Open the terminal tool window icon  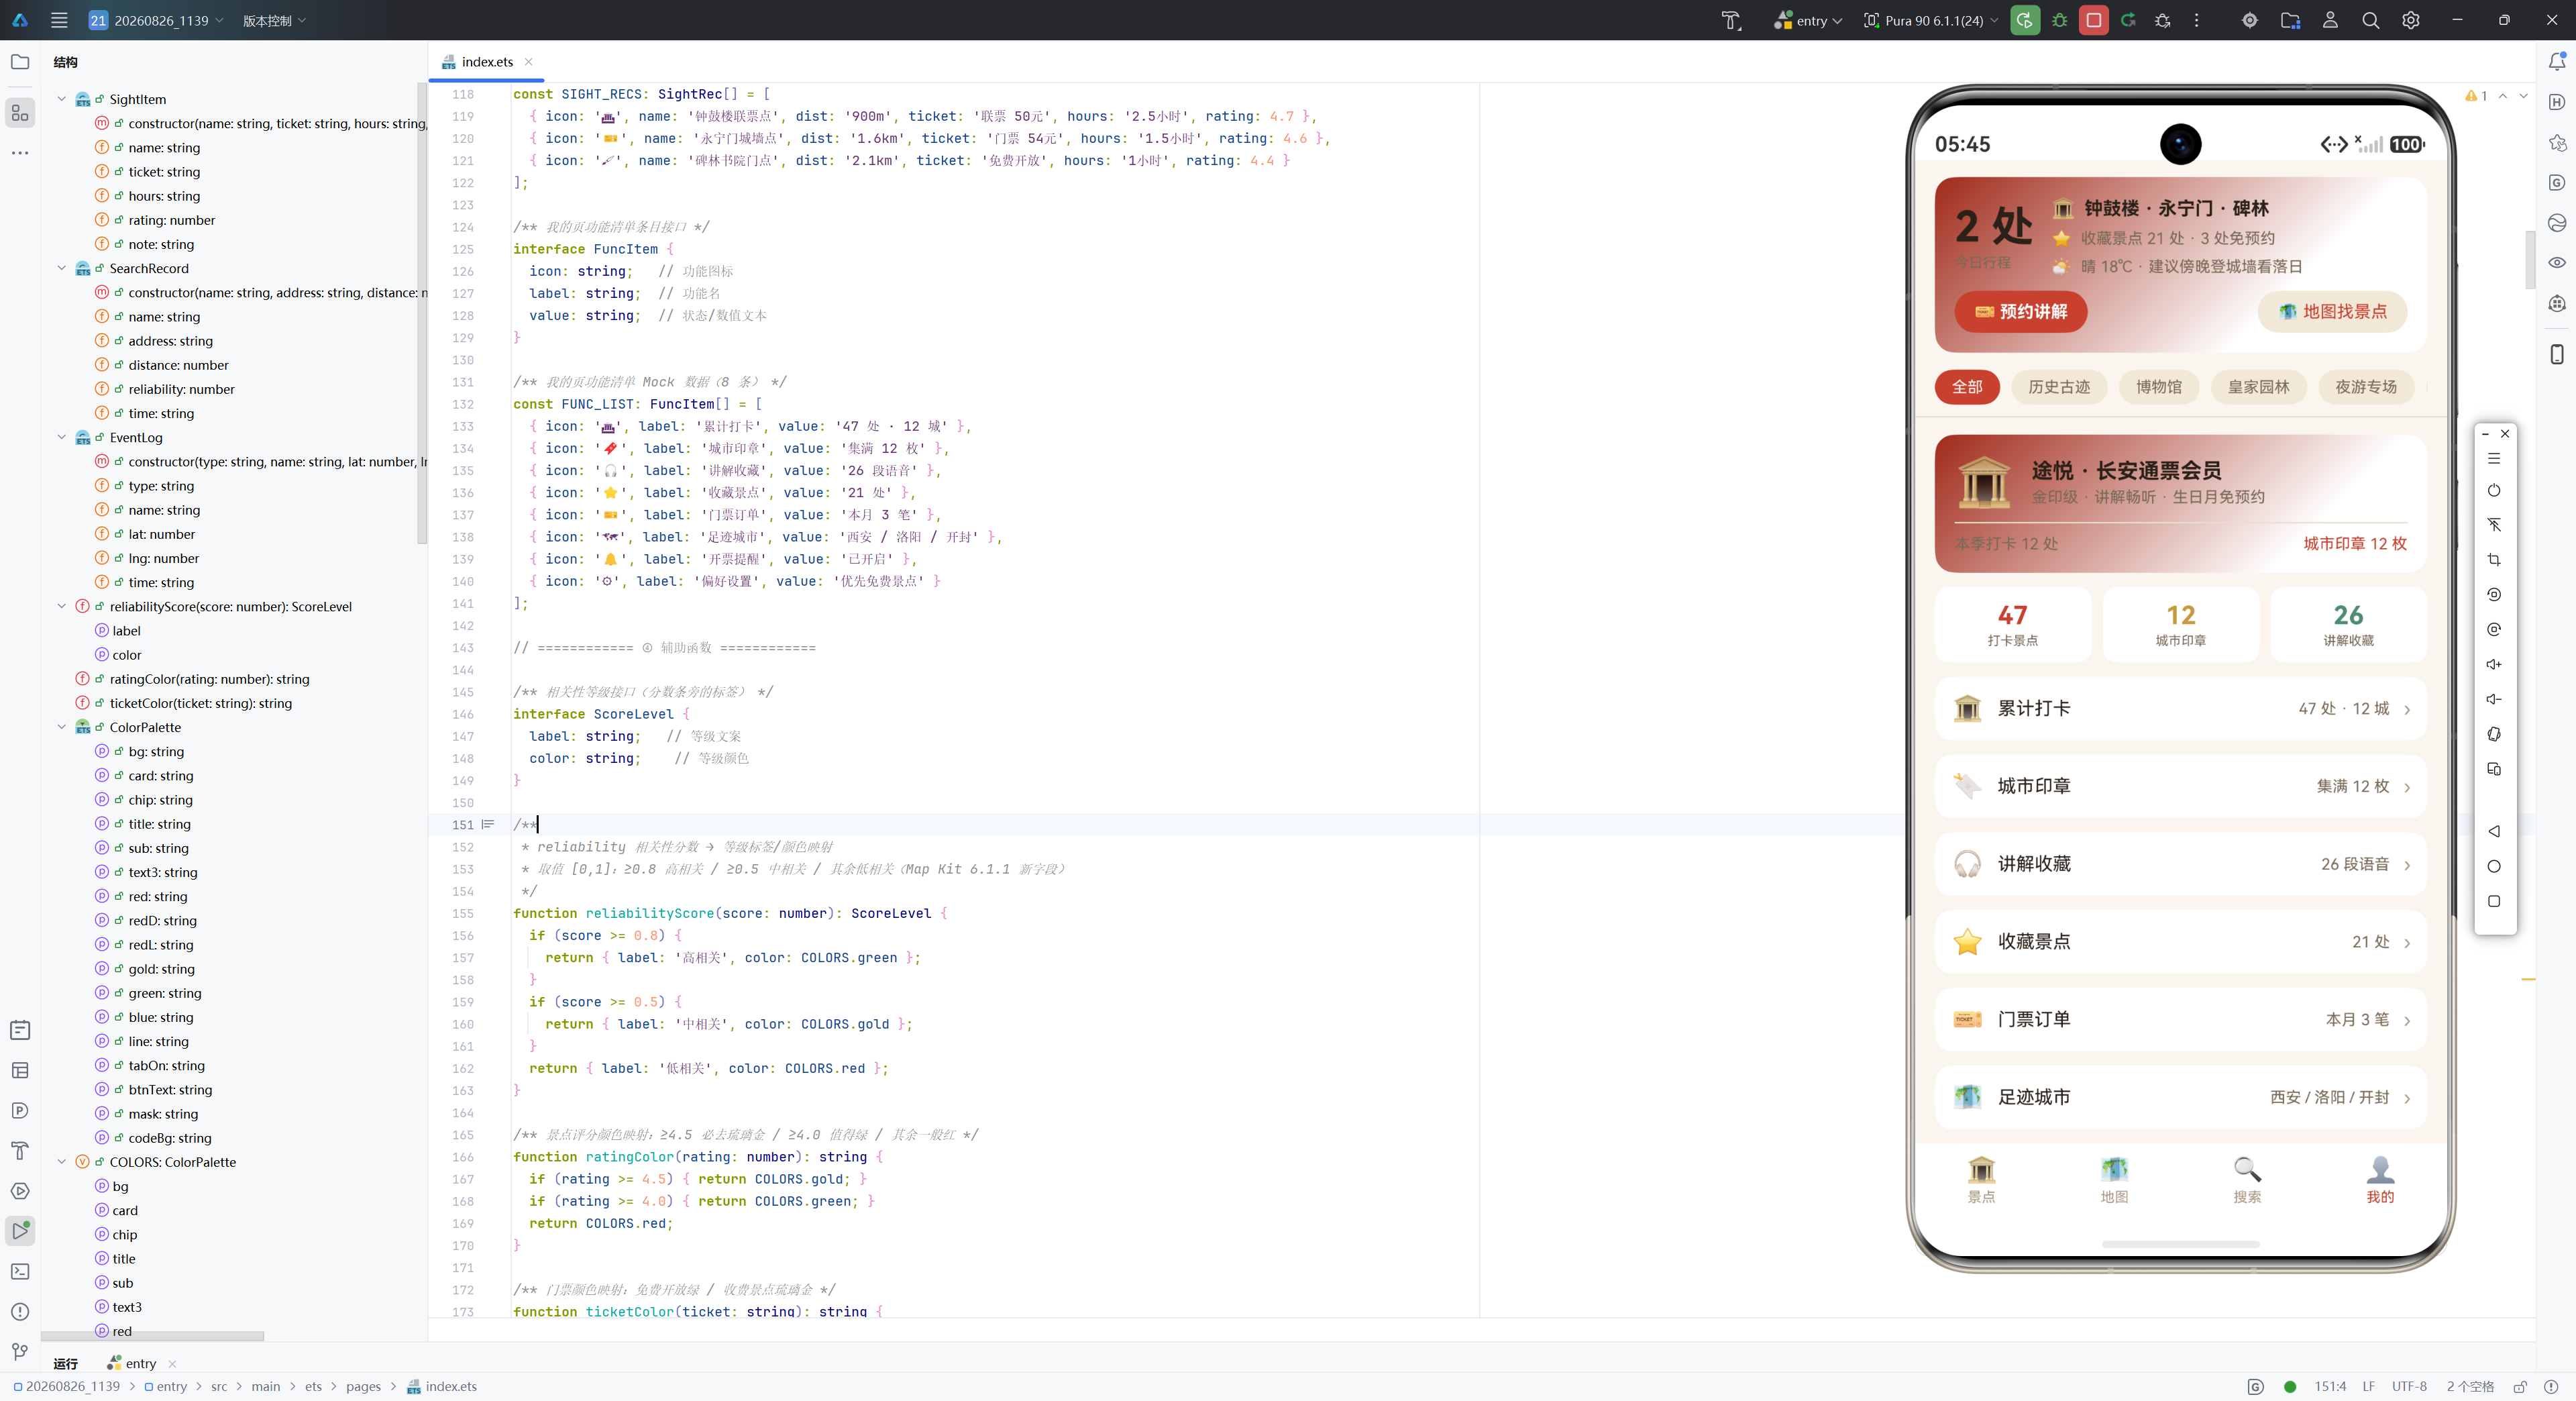[20, 1271]
